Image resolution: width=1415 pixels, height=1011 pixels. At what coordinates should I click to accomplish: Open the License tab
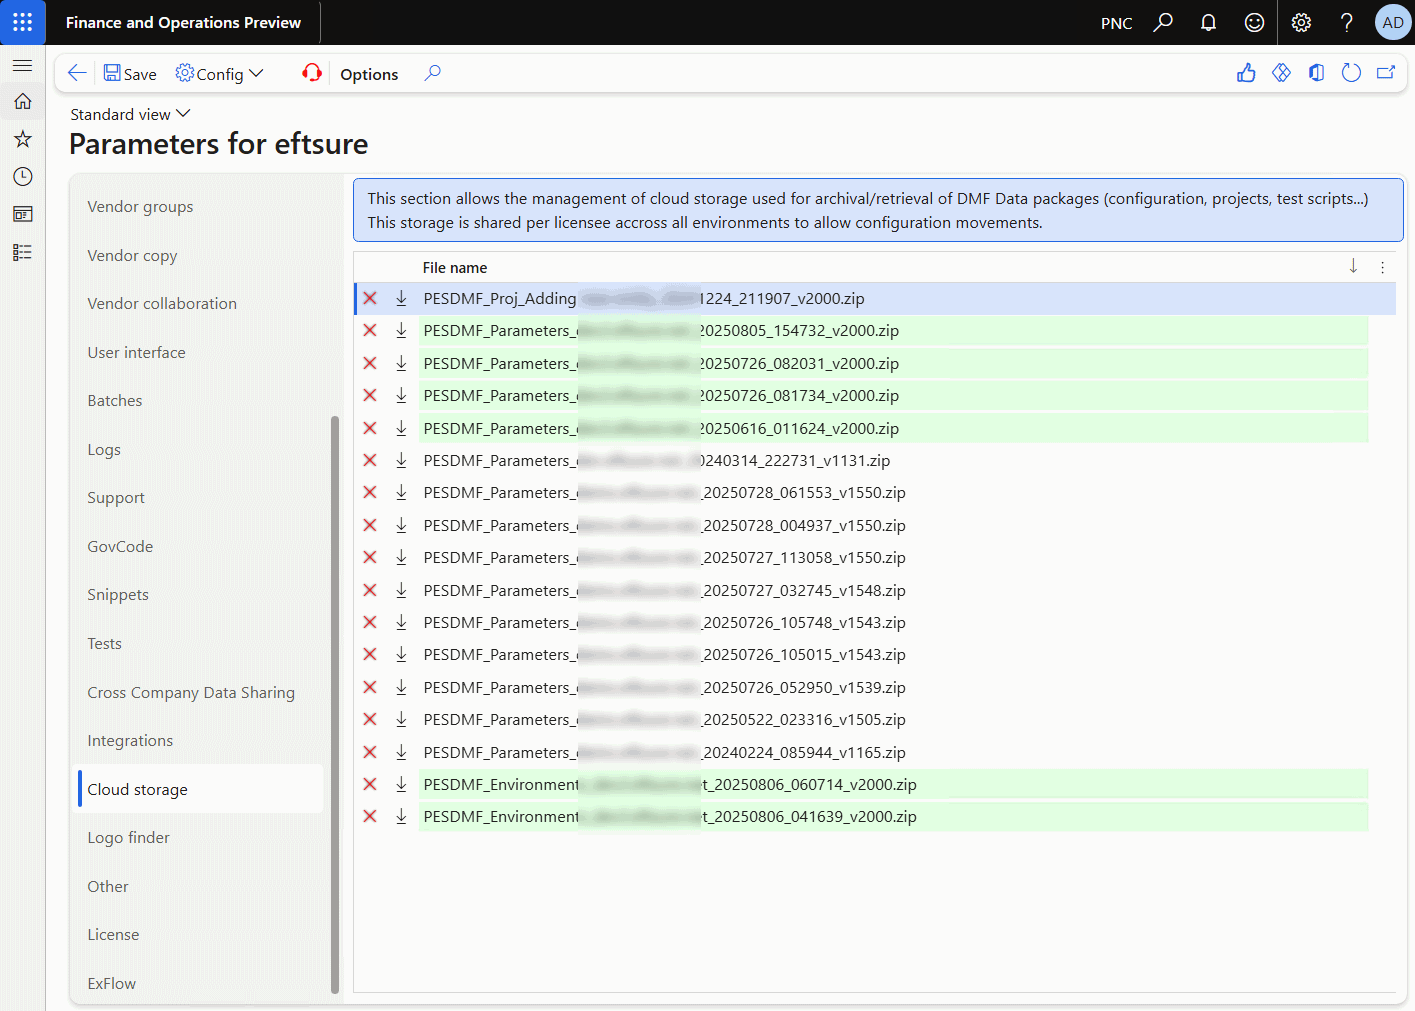click(113, 935)
